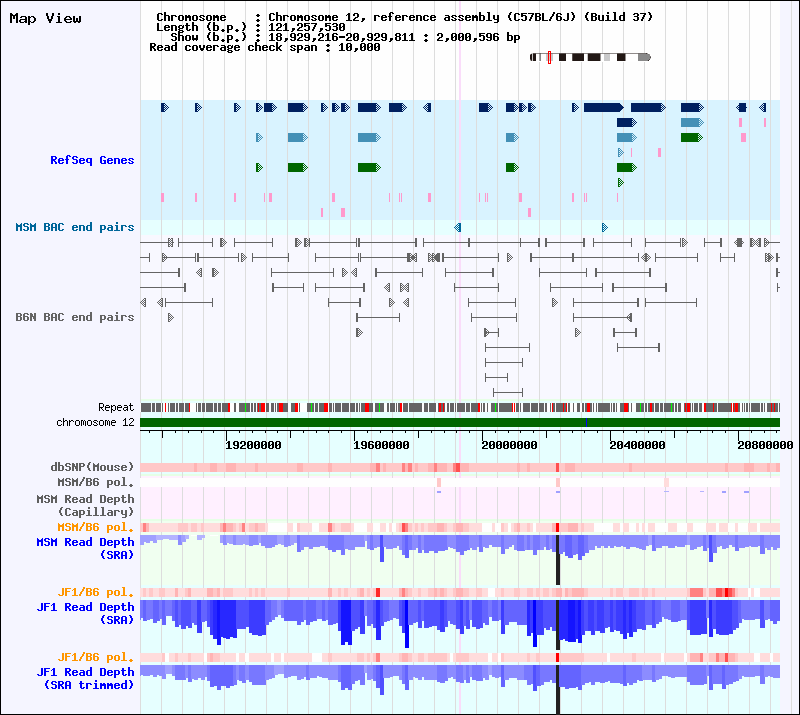Click the 19200000 ruler position label
The image size is (800, 715).
point(253,445)
